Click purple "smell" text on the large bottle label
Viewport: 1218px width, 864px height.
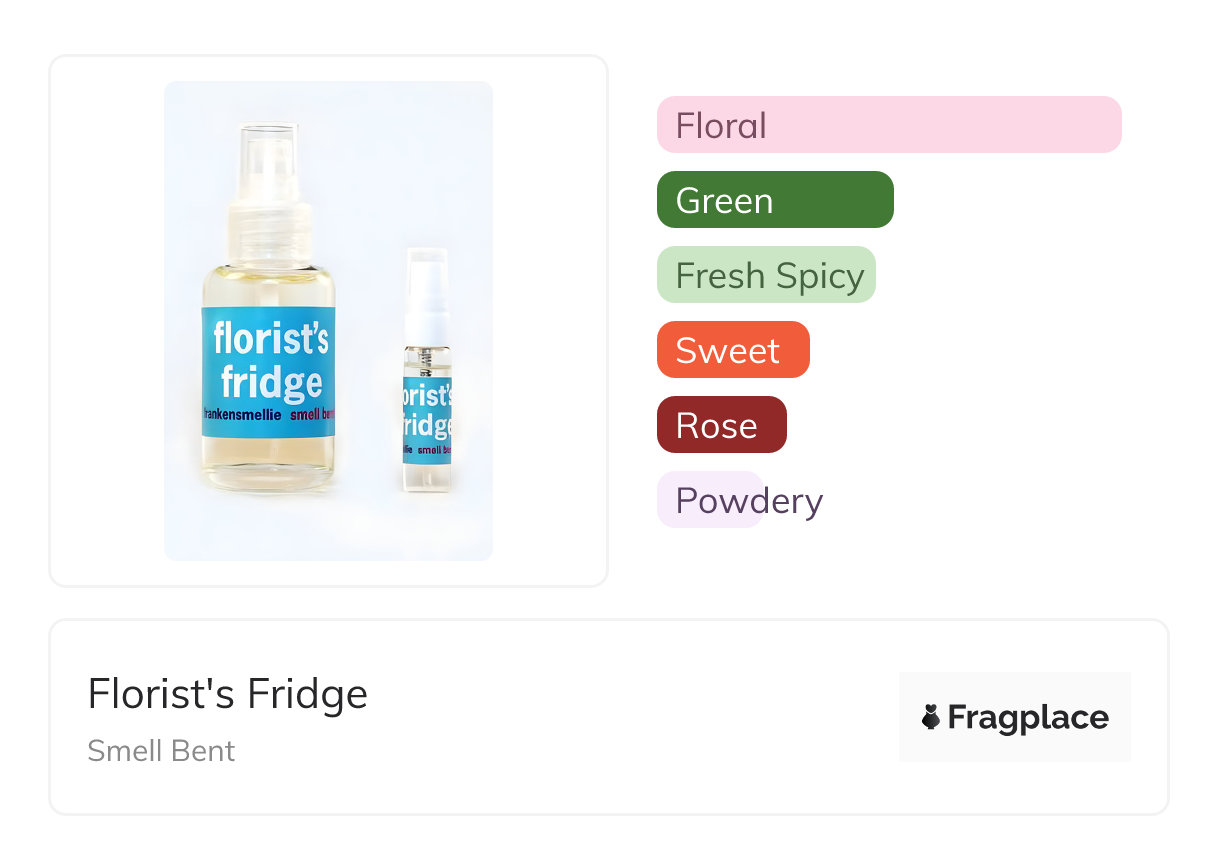pyautogui.click(x=304, y=414)
